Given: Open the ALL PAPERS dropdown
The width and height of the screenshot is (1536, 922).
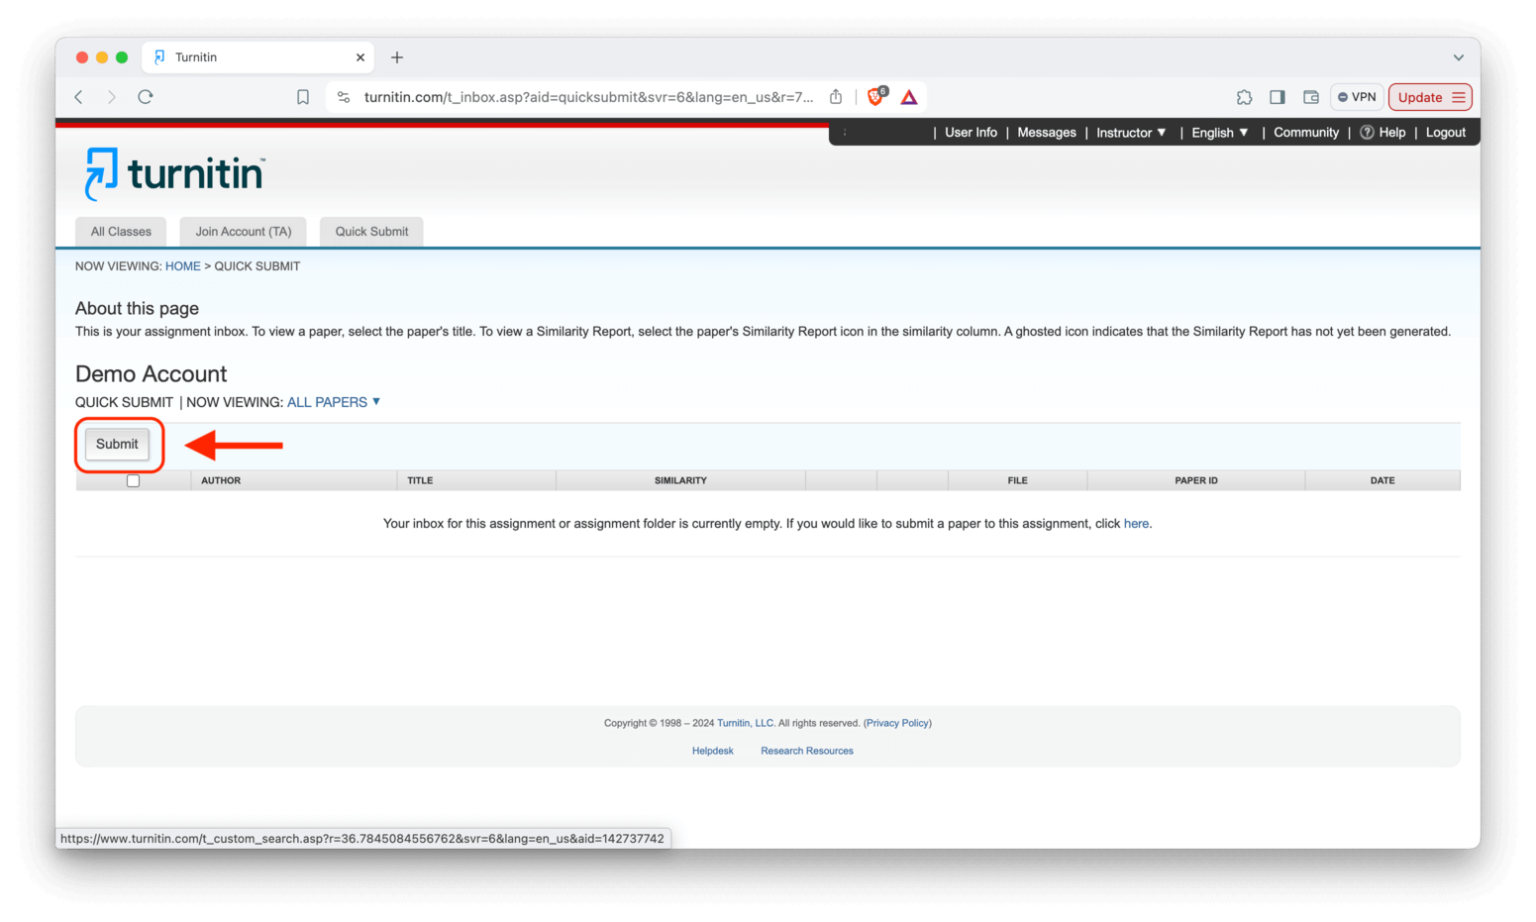Looking at the screenshot, I should 333,402.
